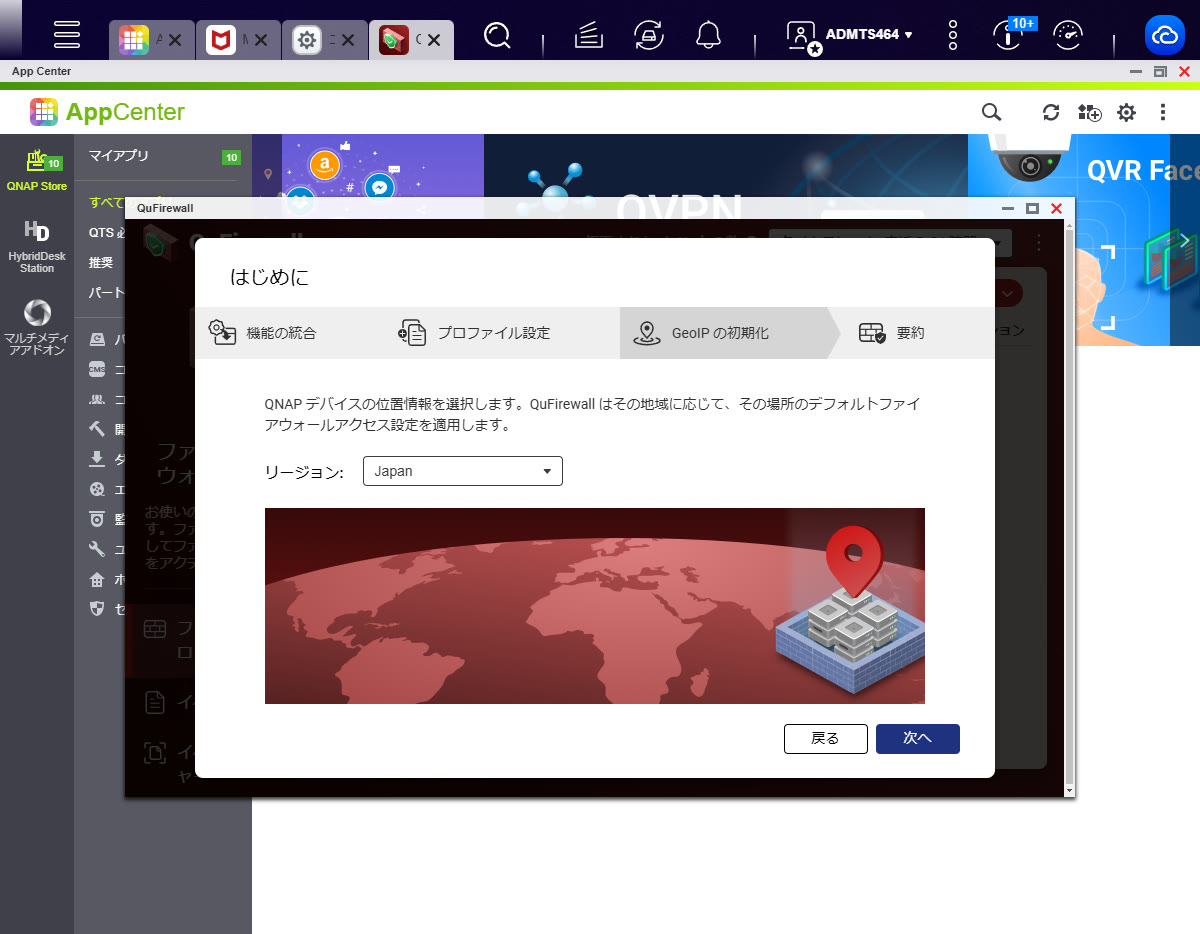
Task: Open the QTS search magnifier in top bar
Action: pyautogui.click(x=497, y=36)
